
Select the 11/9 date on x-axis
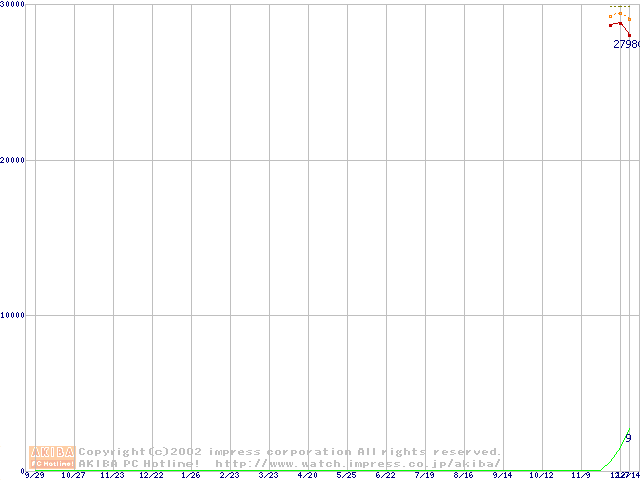580,475
